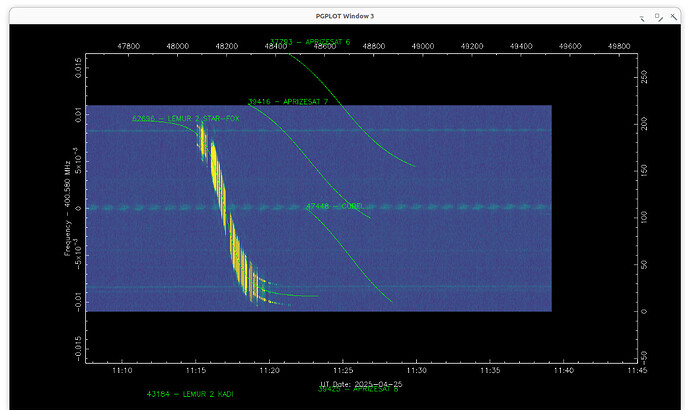Click the PGPLOT Window 3 title
The width and height of the screenshot is (690, 410).
click(x=345, y=16)
